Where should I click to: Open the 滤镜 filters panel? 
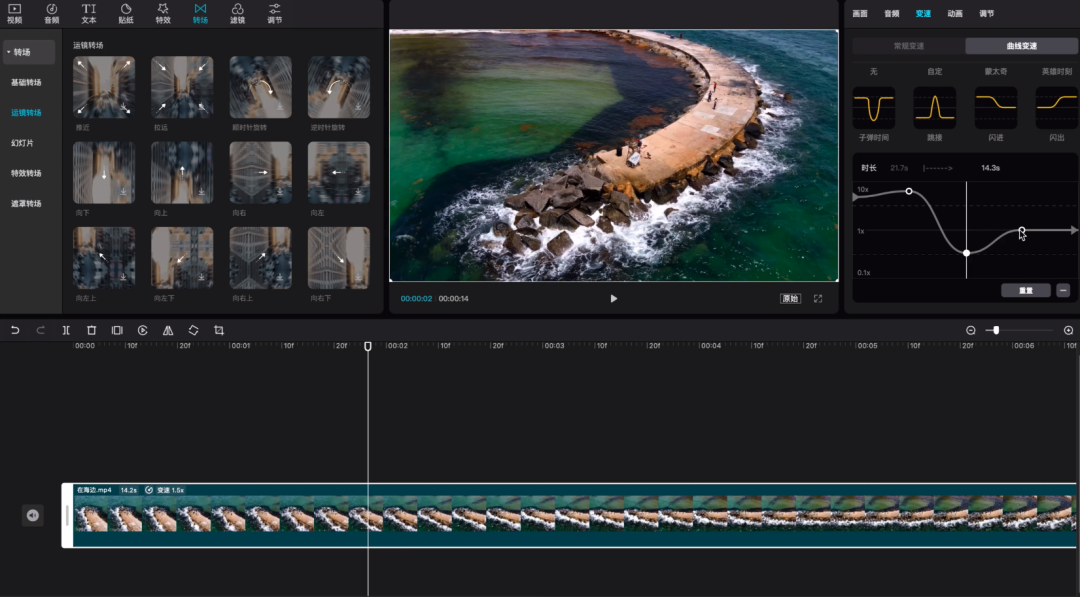point(237,13)
